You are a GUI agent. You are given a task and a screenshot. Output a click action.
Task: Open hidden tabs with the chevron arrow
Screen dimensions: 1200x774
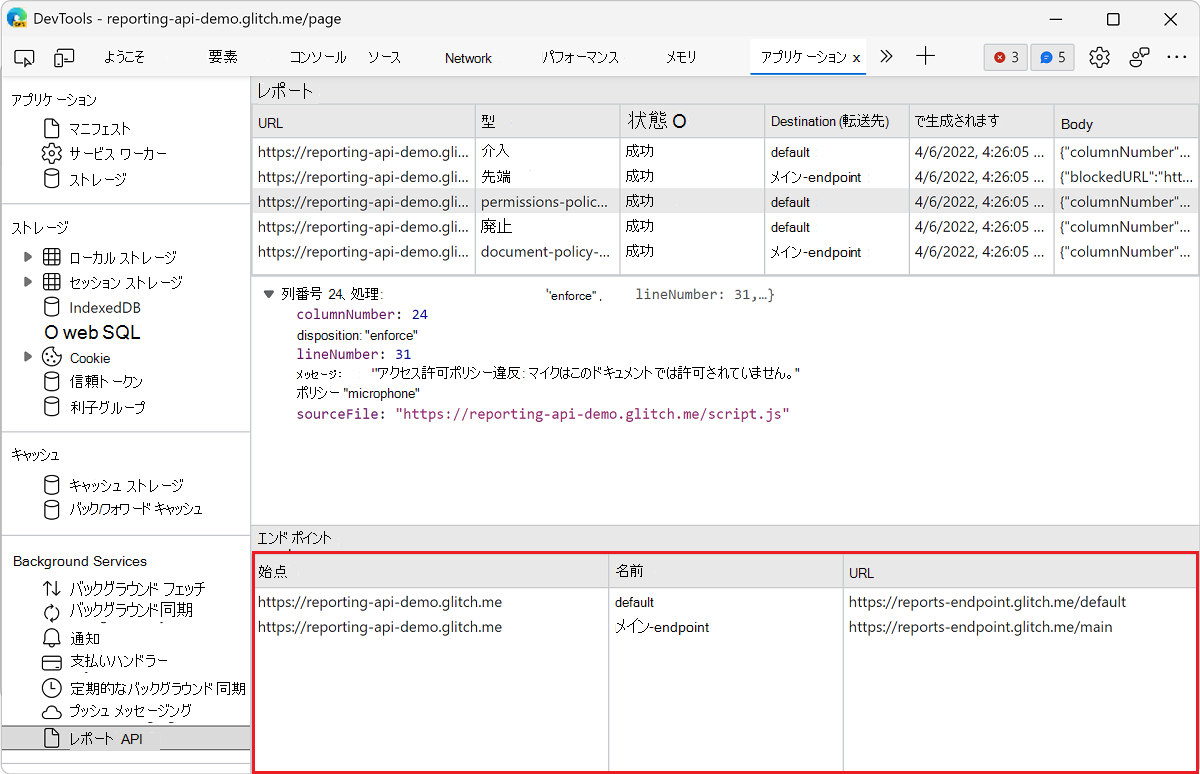886,57
